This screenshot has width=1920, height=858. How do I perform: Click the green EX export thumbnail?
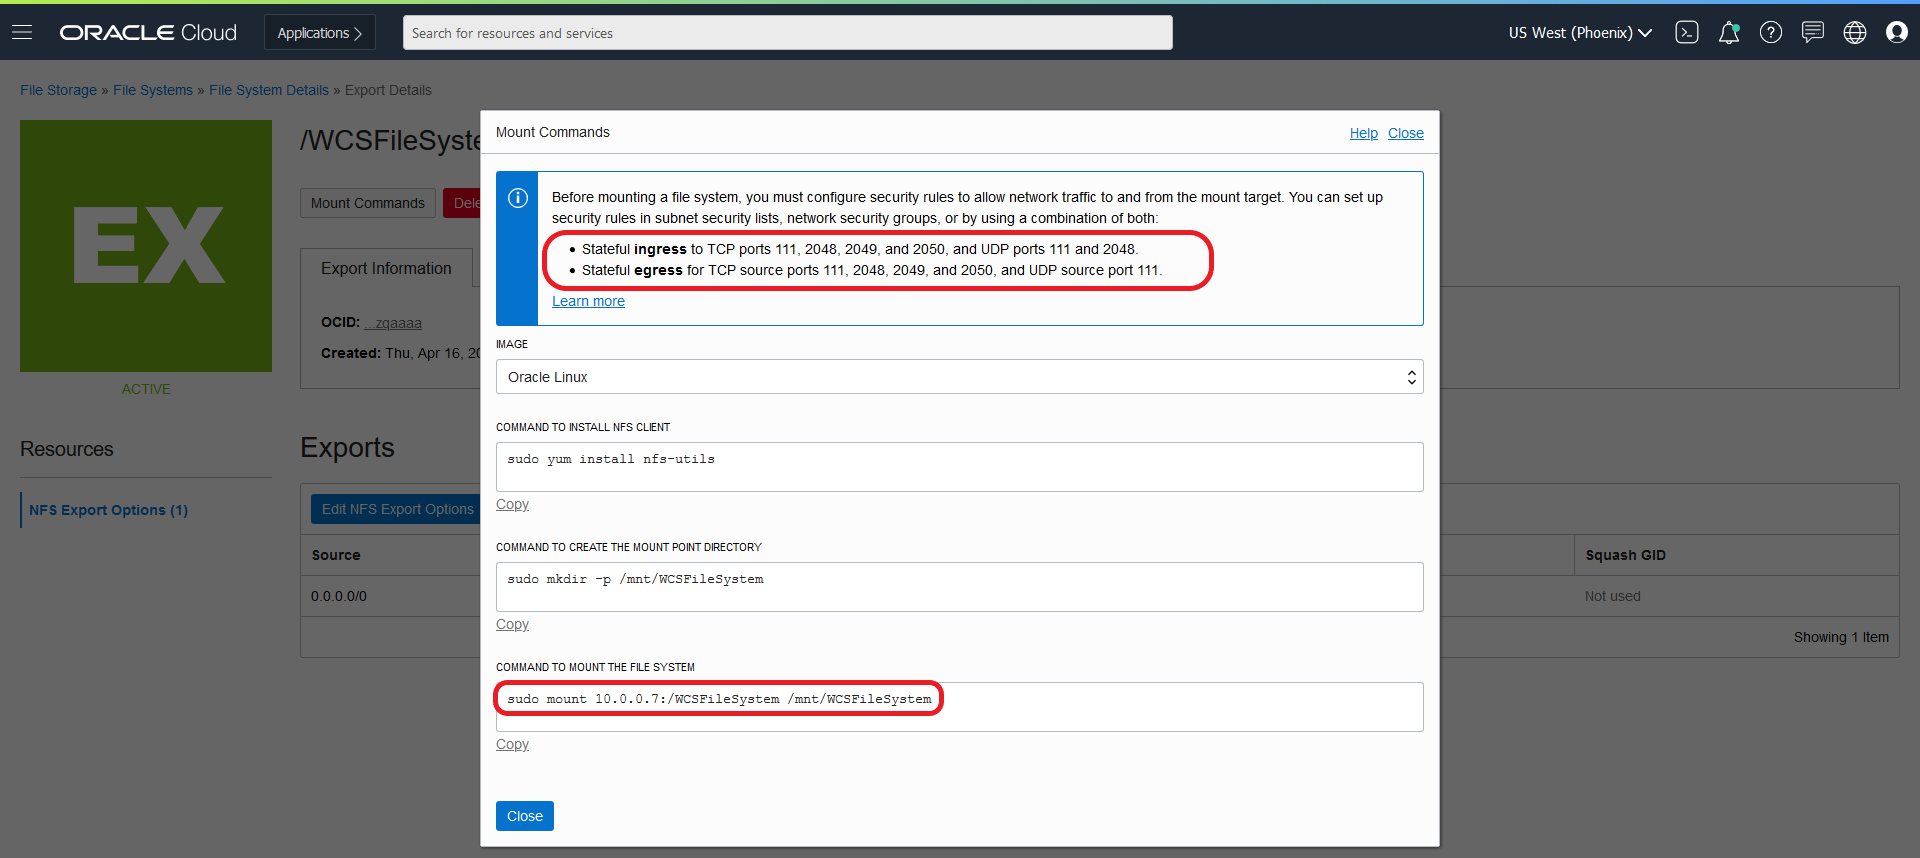146,246
